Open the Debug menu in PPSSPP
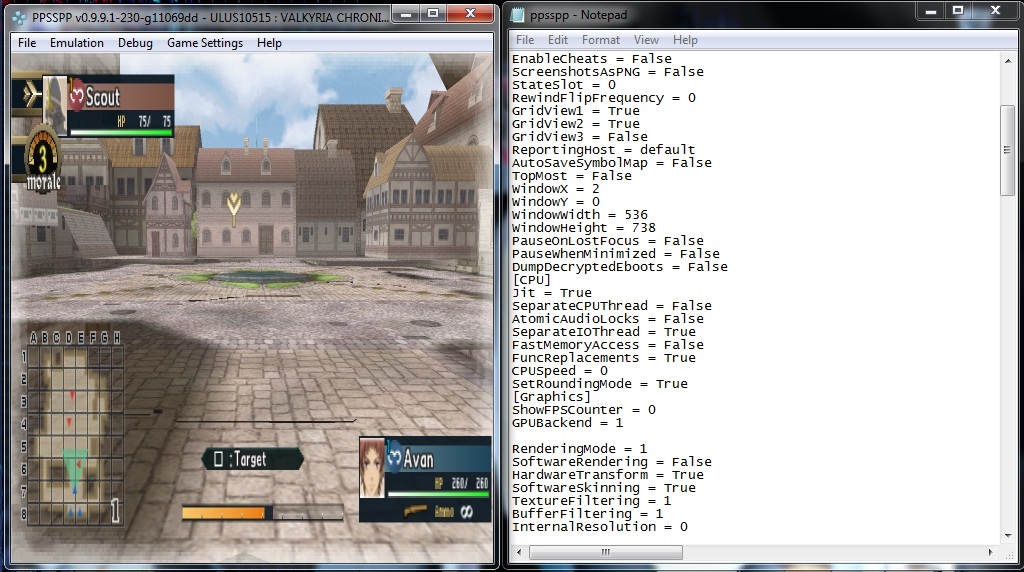The image size is (1024, 572). (x=135, y=43)
